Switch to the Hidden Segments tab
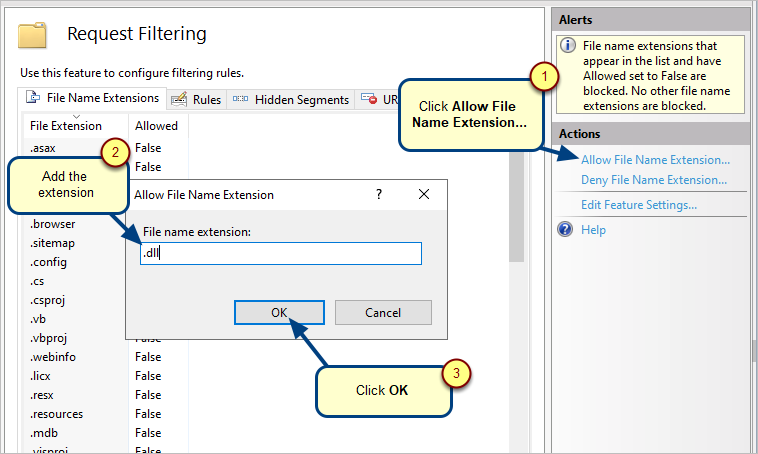 pos(291,100)
